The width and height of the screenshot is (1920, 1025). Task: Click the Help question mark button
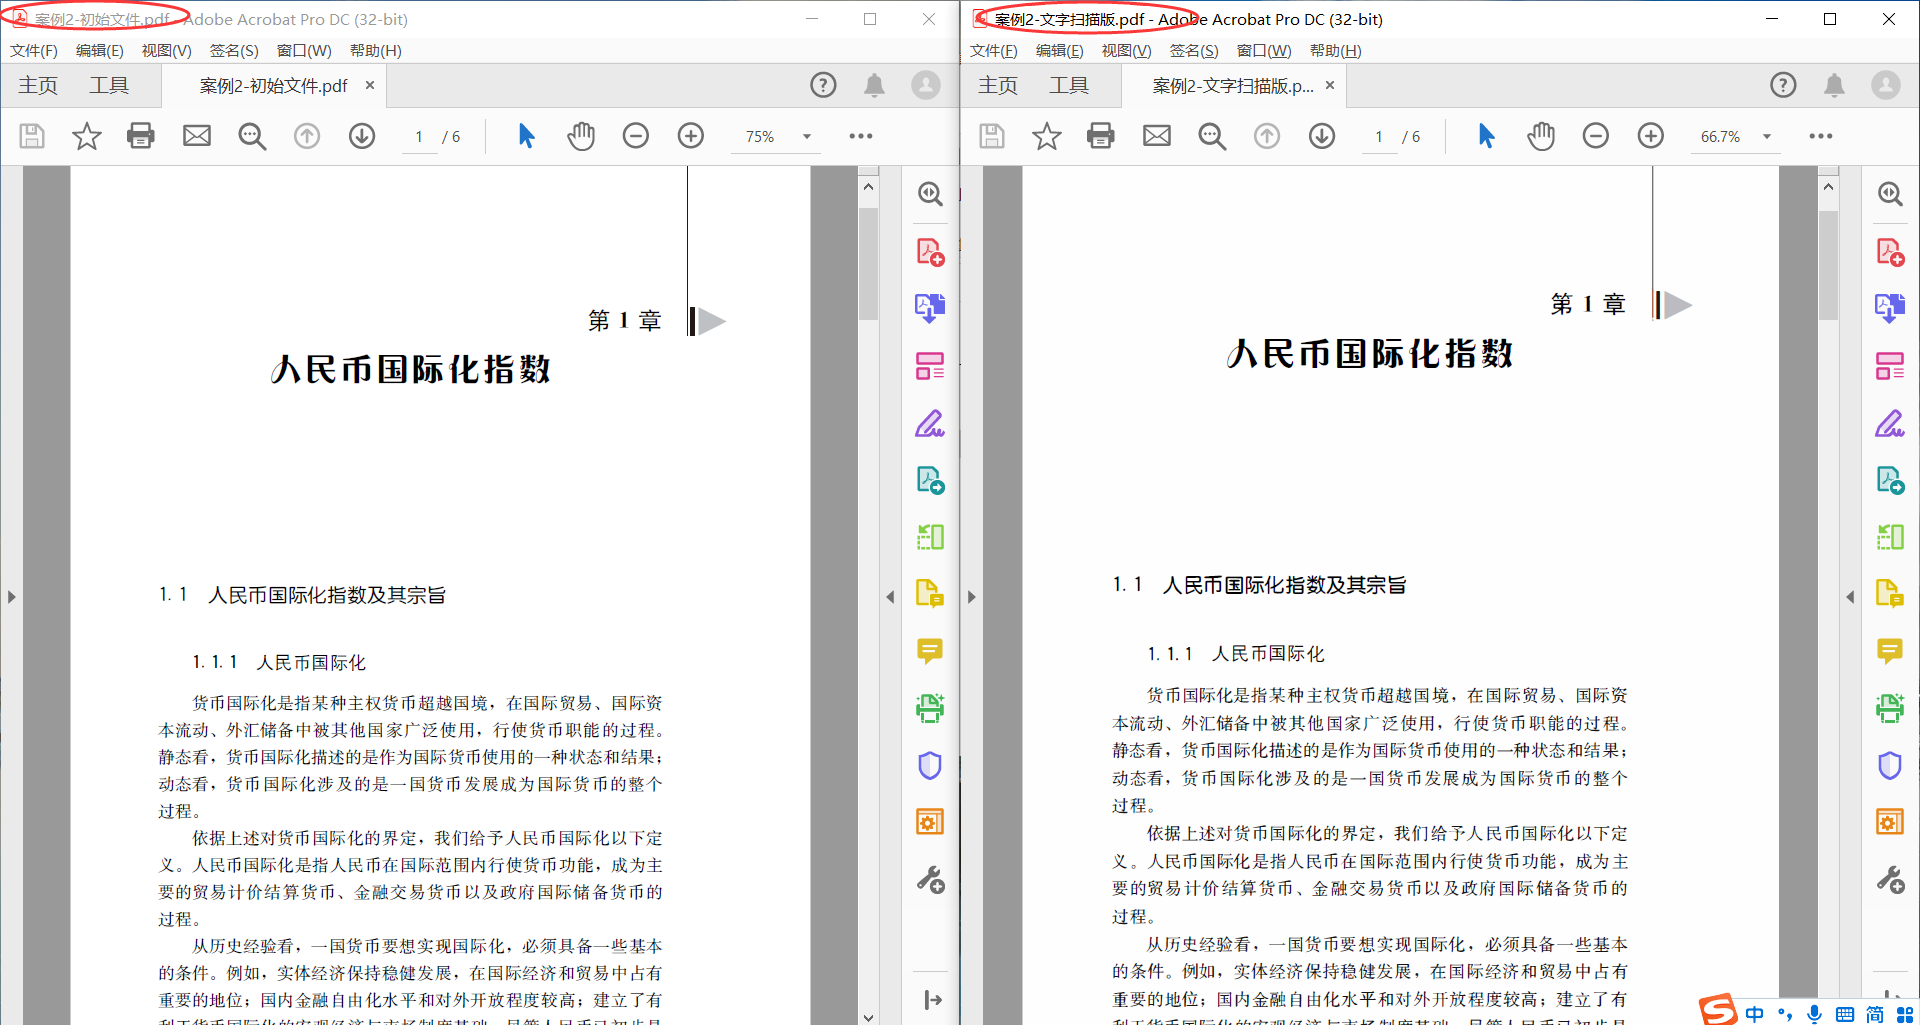point(823,85)
